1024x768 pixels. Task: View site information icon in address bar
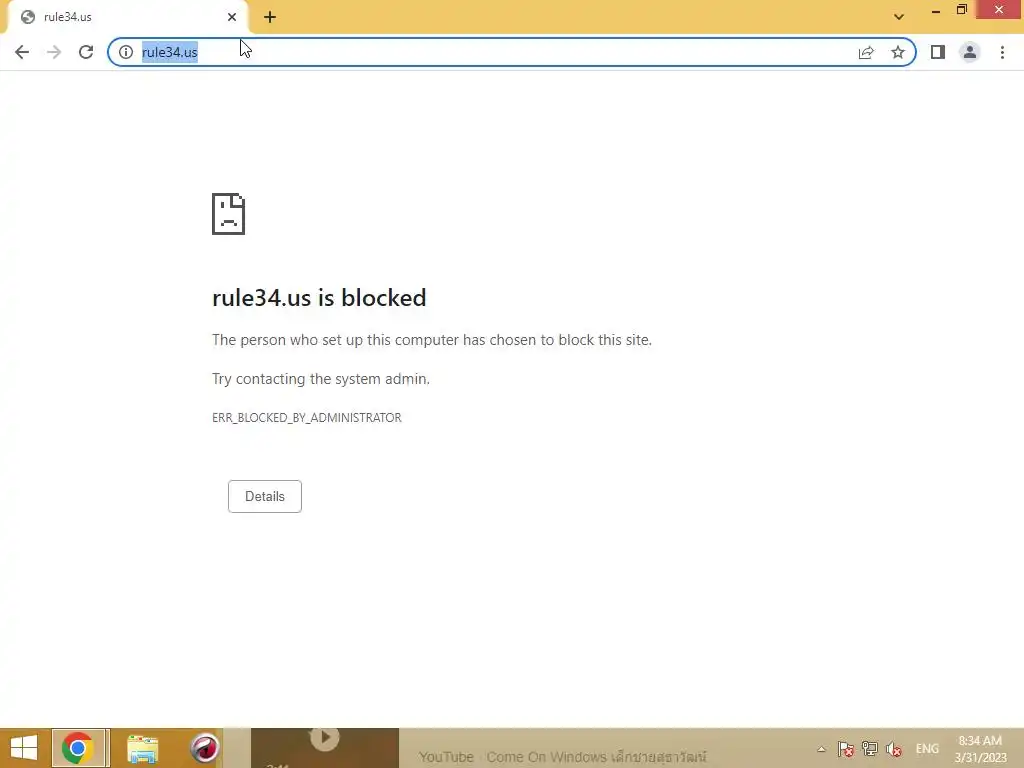pyautogui.click(x=126, y=52)
